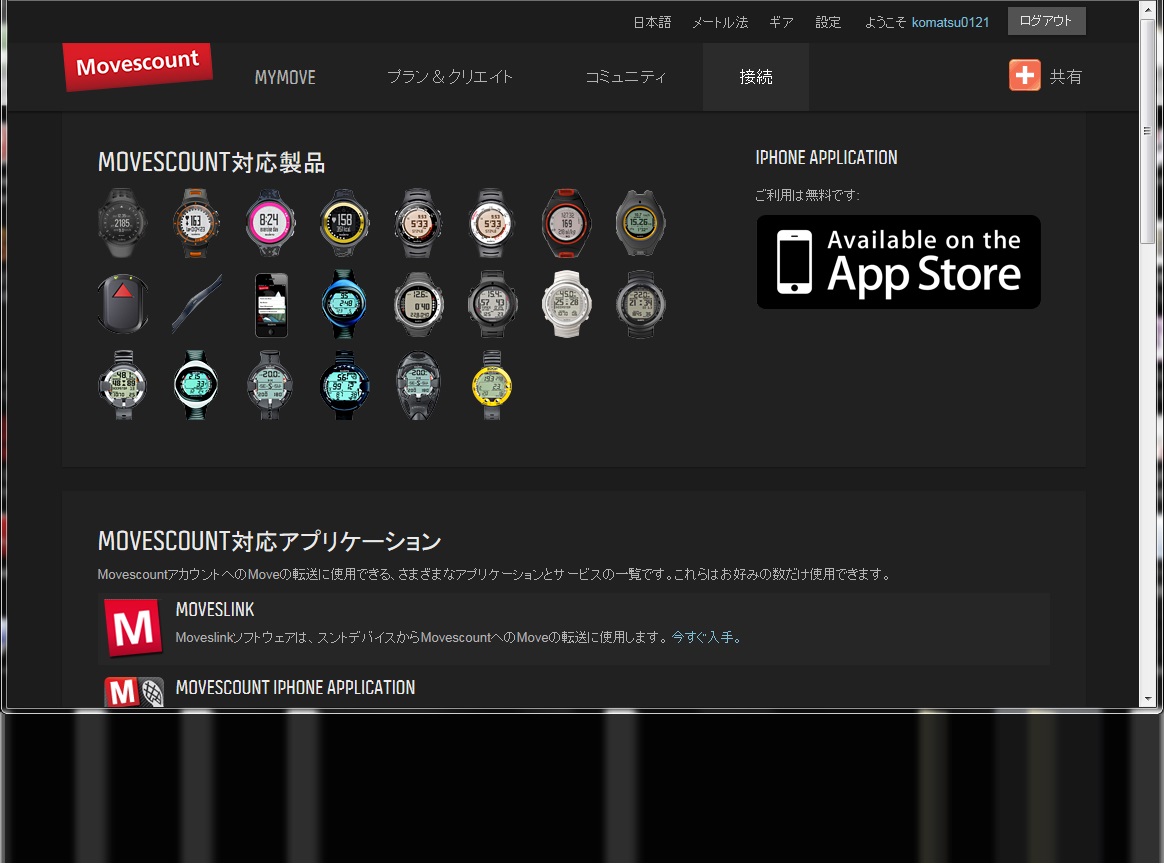Select the dark blue dive computer showing 56

point(344,385)
